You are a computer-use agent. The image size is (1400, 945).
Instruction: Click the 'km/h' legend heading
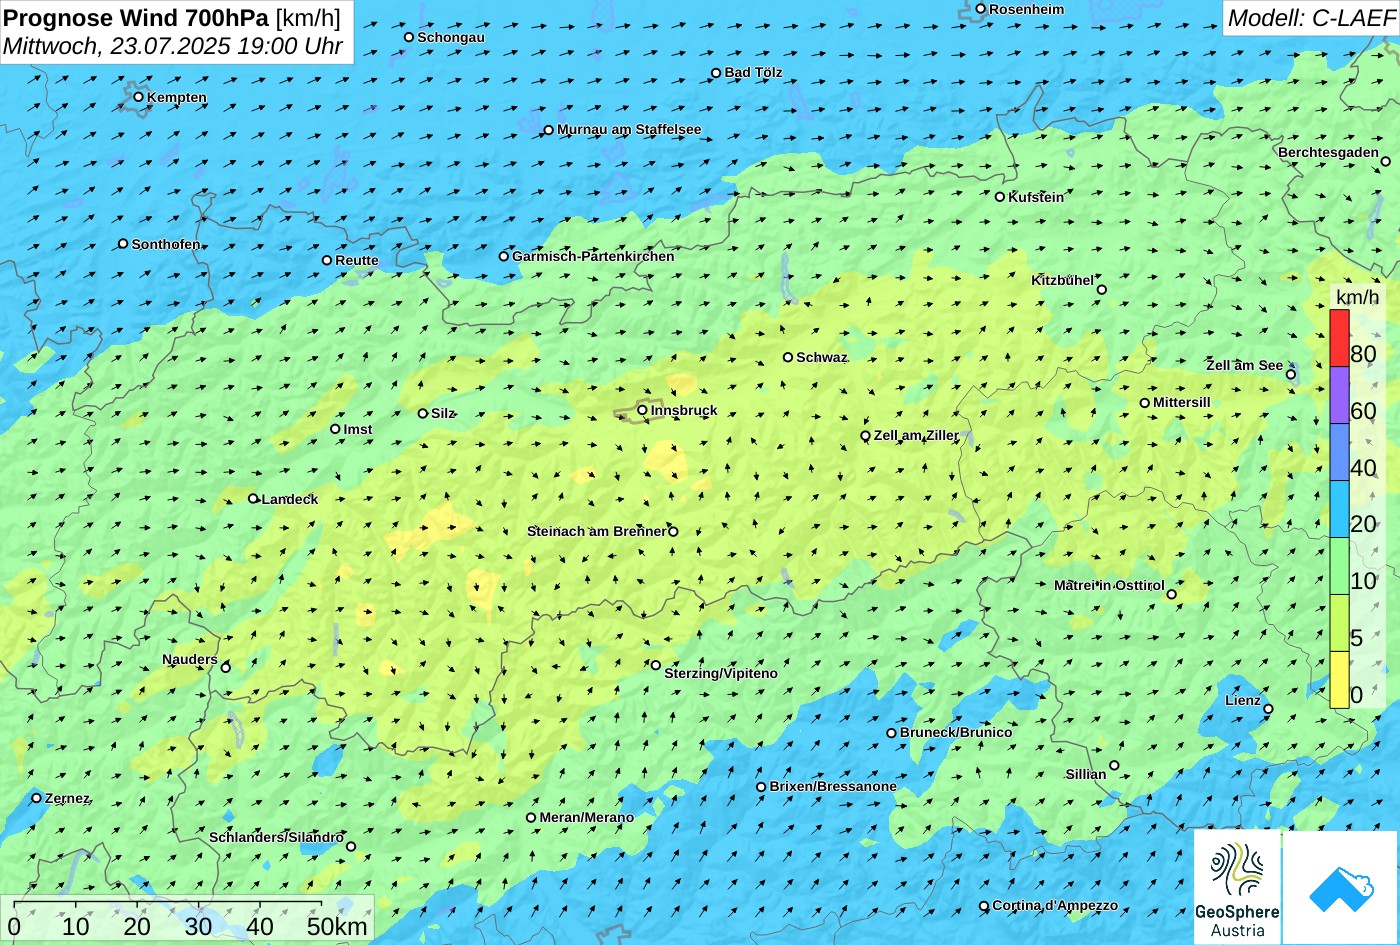[x=1357, y=297]
